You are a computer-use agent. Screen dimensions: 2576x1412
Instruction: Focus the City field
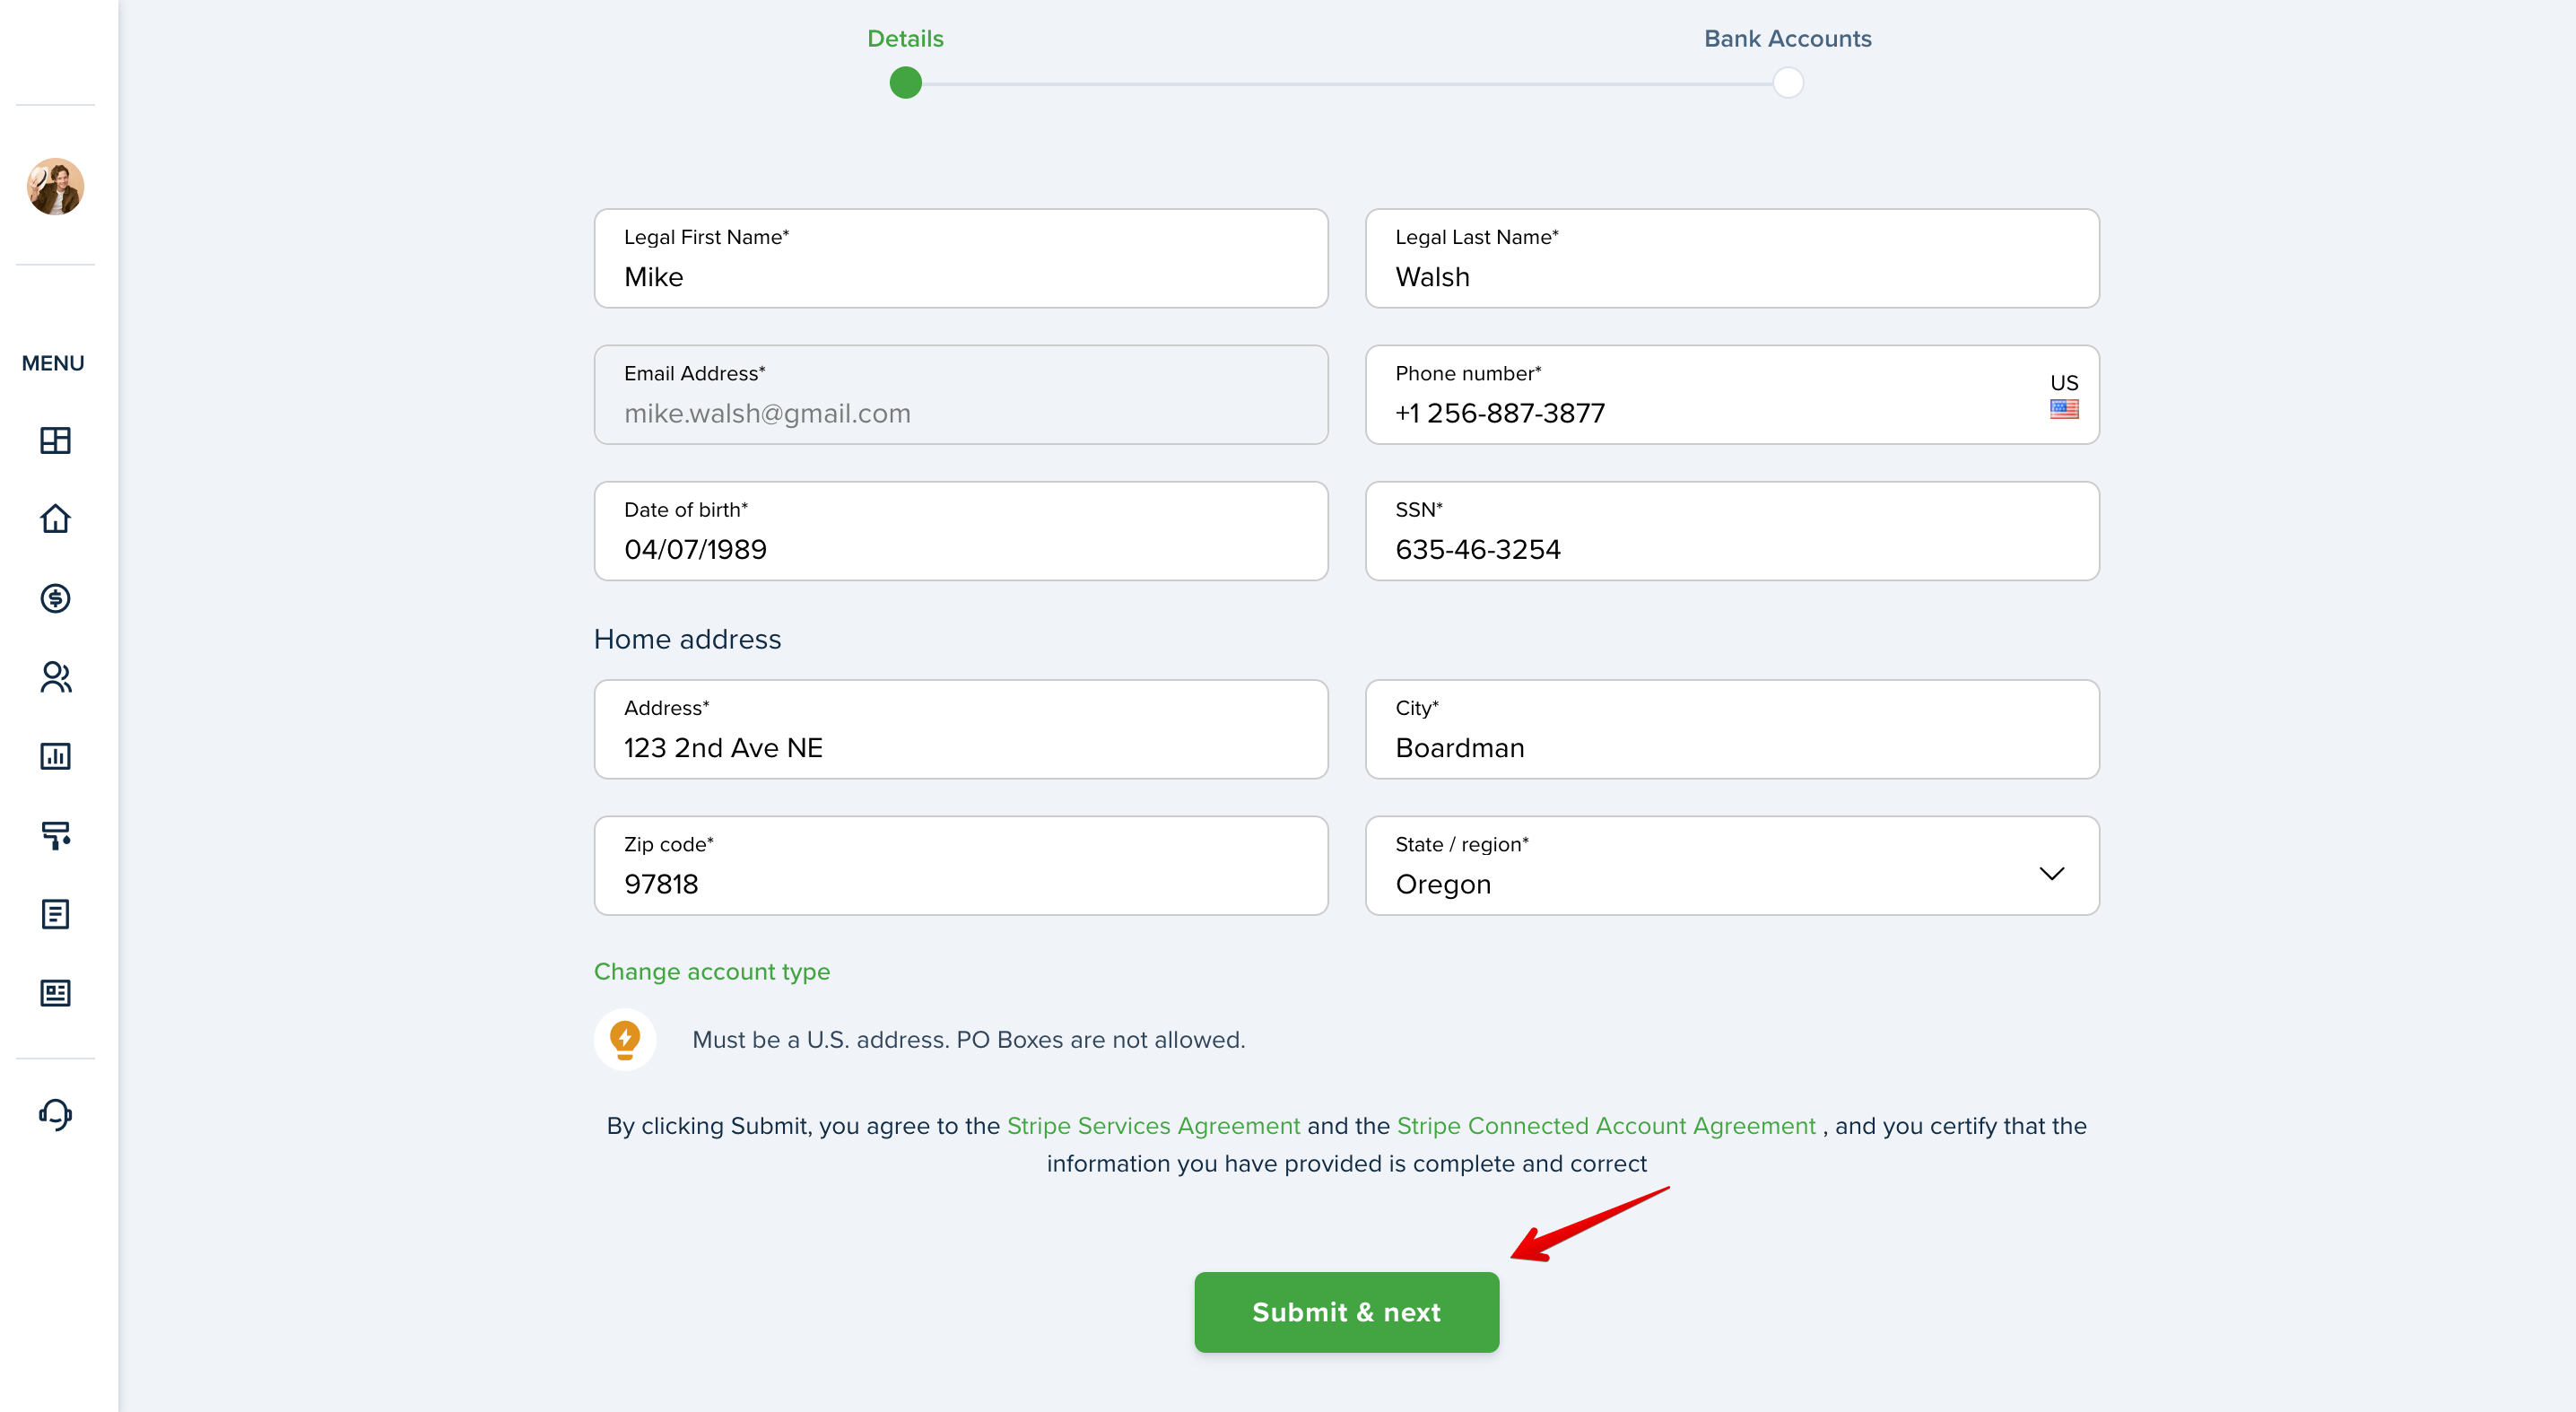click(x=1731, y=729)
